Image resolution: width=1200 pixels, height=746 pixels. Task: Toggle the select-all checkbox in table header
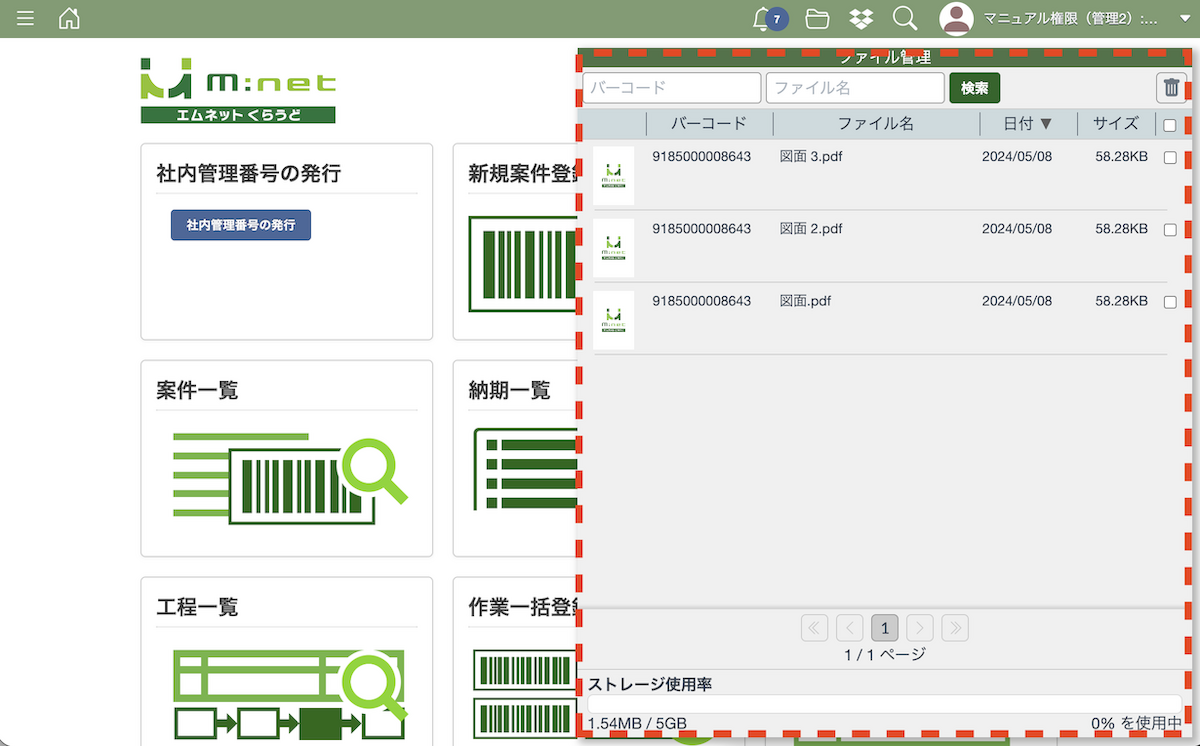point(1170,125)
